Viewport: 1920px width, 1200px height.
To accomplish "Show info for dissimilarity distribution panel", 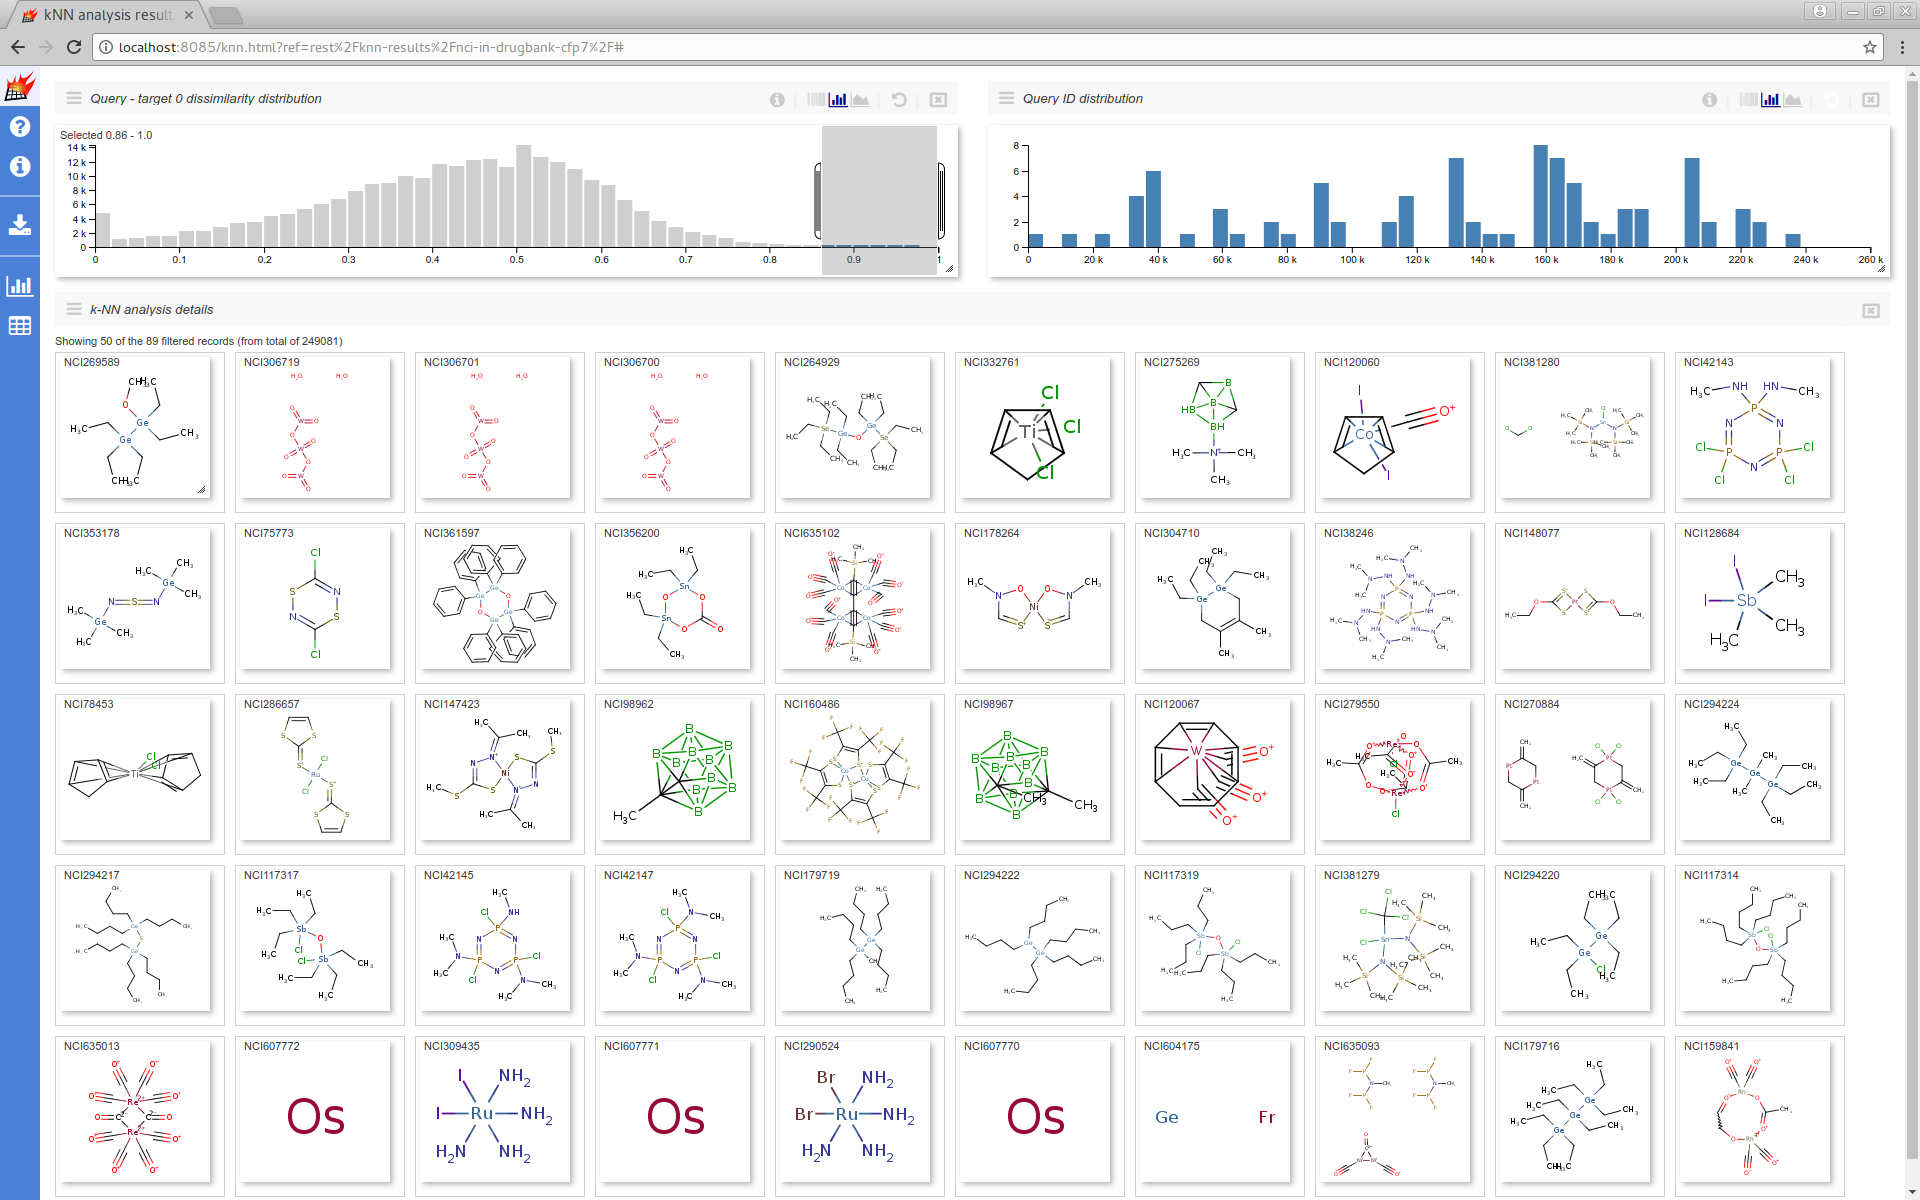I will click(777, 99).
